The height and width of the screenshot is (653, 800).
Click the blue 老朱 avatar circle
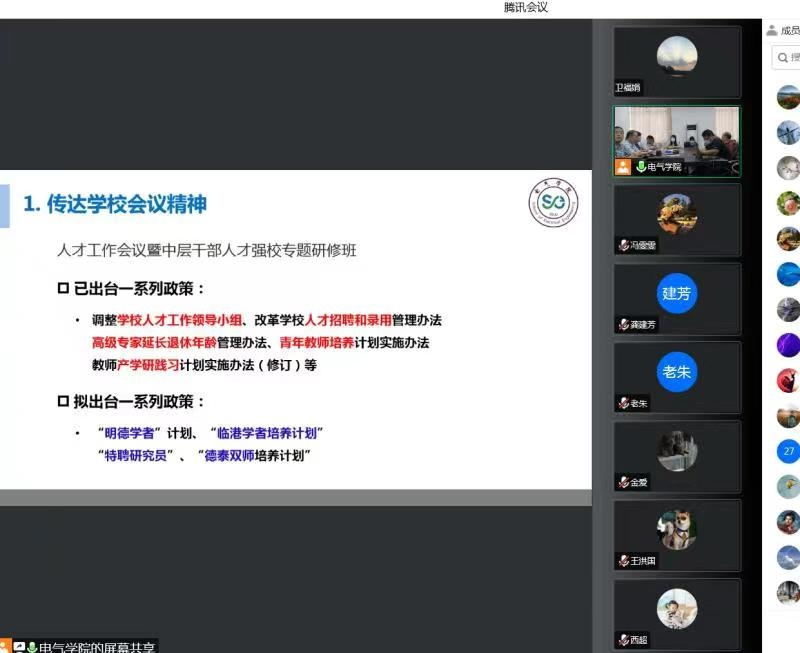676,372
